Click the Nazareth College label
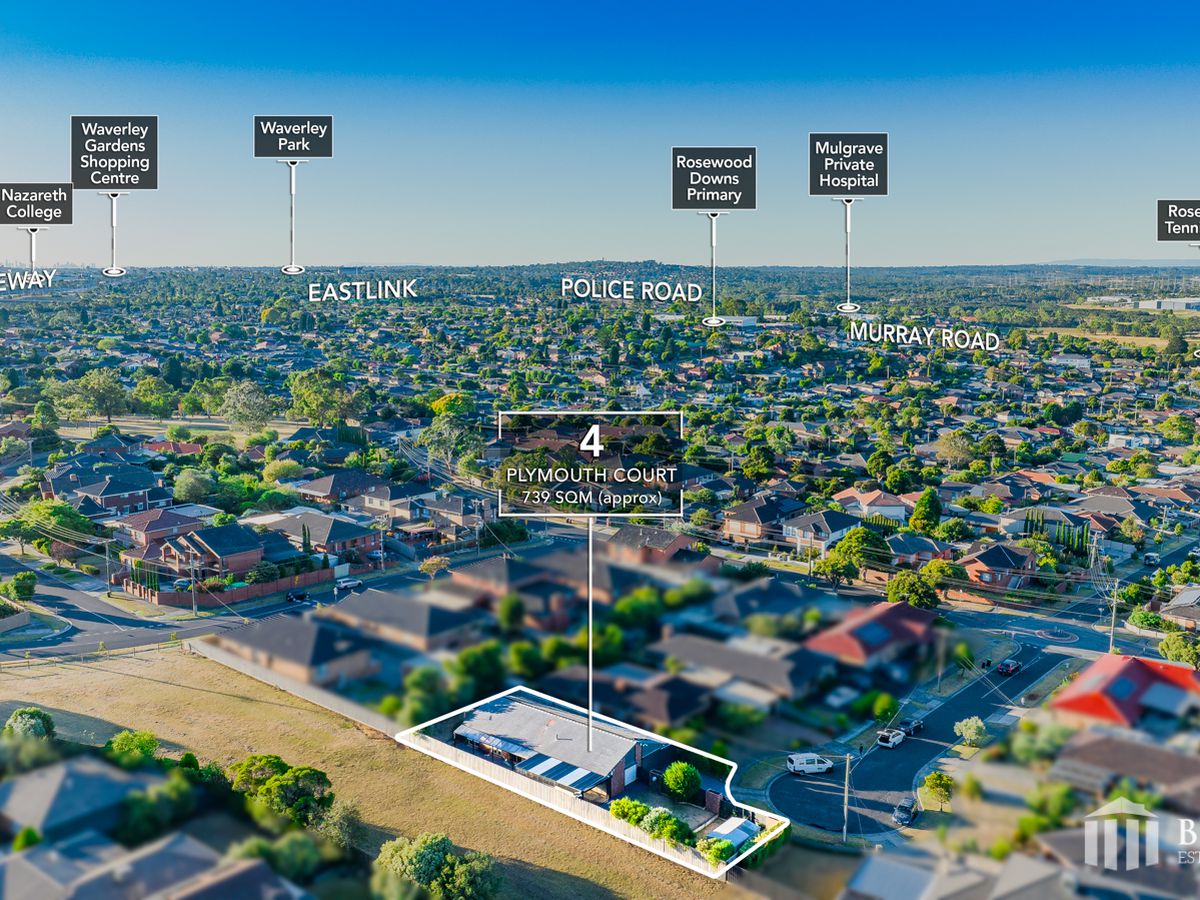This screenshot has height=900, width=1200. [35, 203]
